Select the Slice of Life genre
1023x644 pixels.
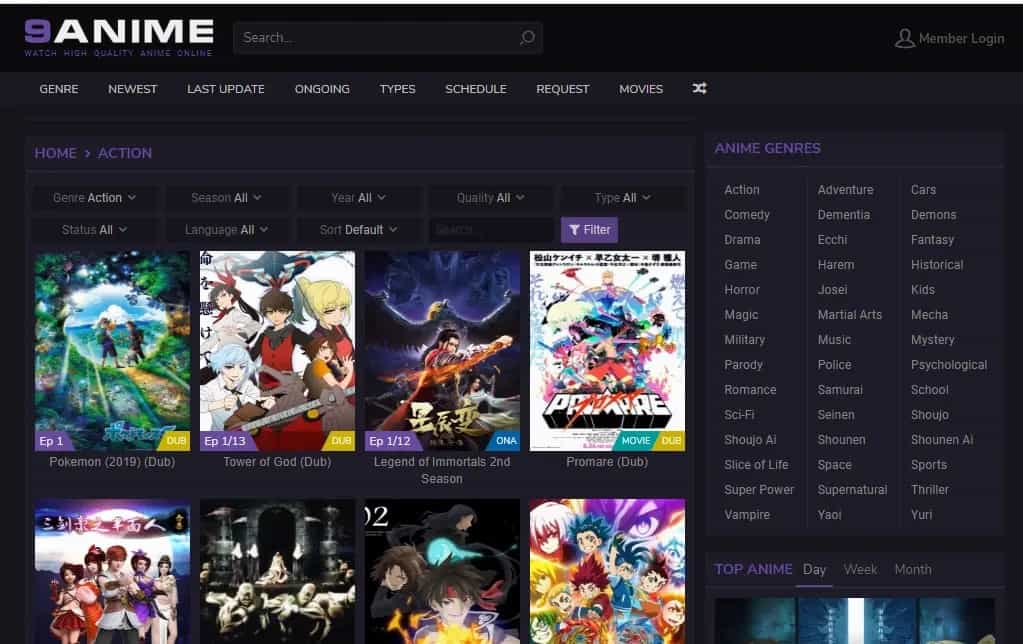tap(756, 465)
